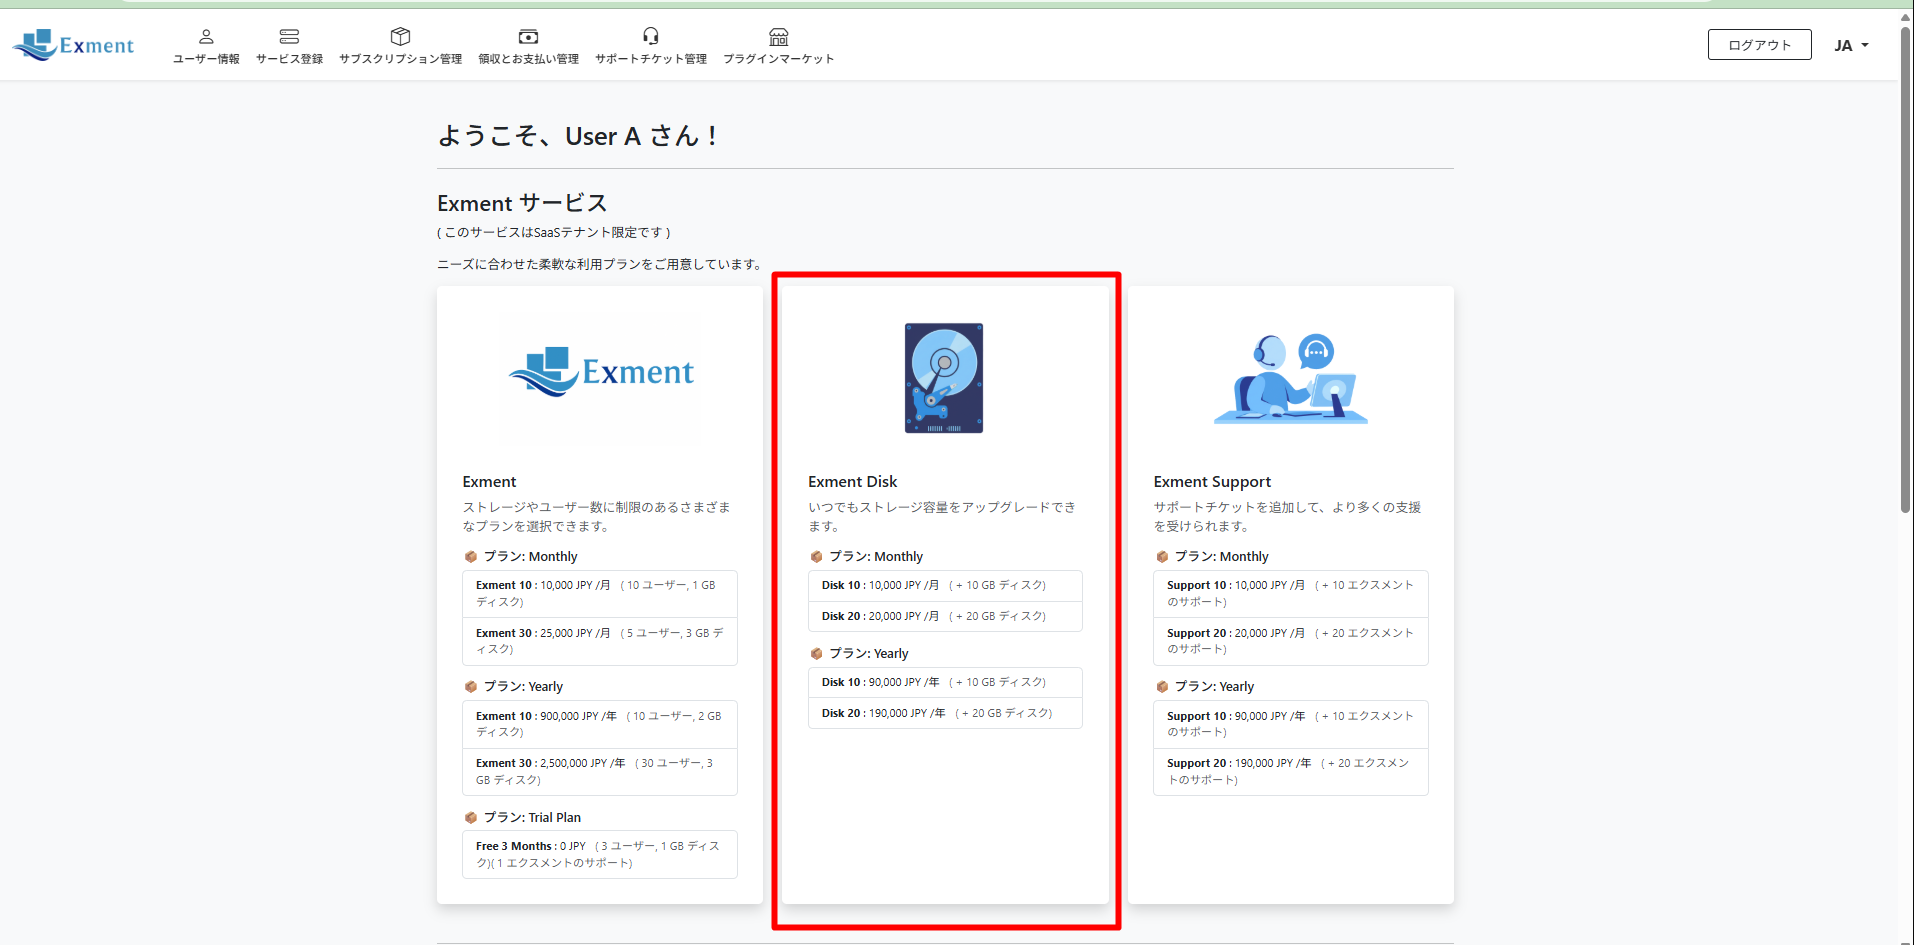1914x945 pixels.
Task: Click the subscription management box icon
Action: point(400,37)
